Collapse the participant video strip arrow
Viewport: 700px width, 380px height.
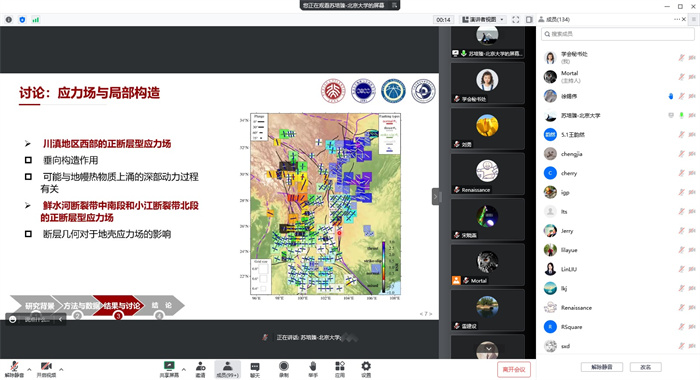436,196
